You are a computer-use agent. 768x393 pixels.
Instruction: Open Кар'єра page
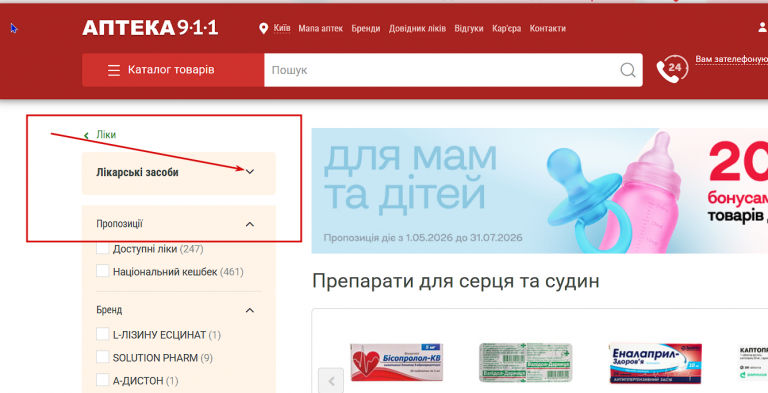point(506,28)
